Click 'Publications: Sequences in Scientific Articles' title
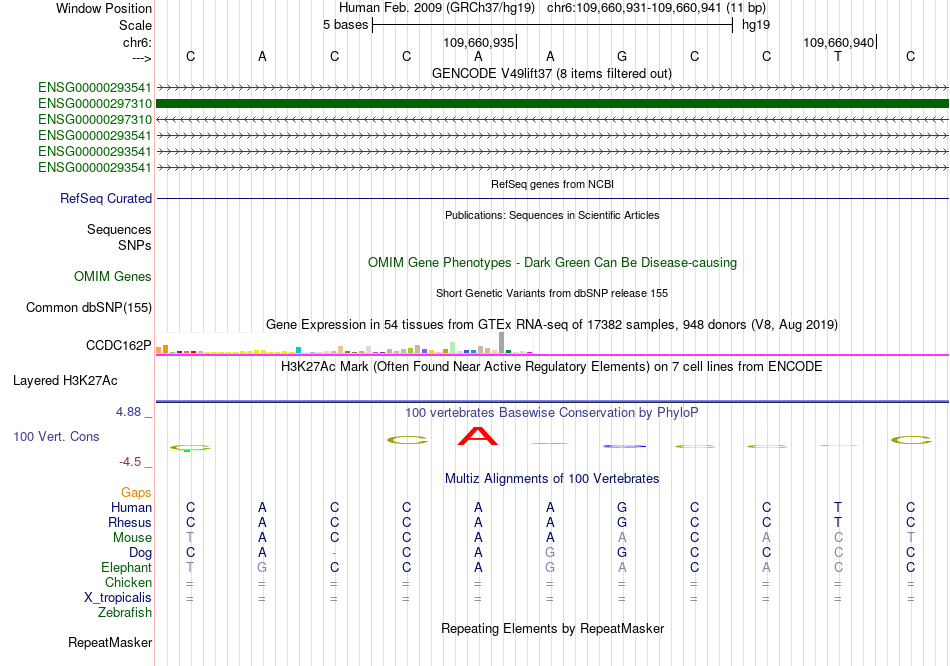950x666 pixels. point(552,215)
